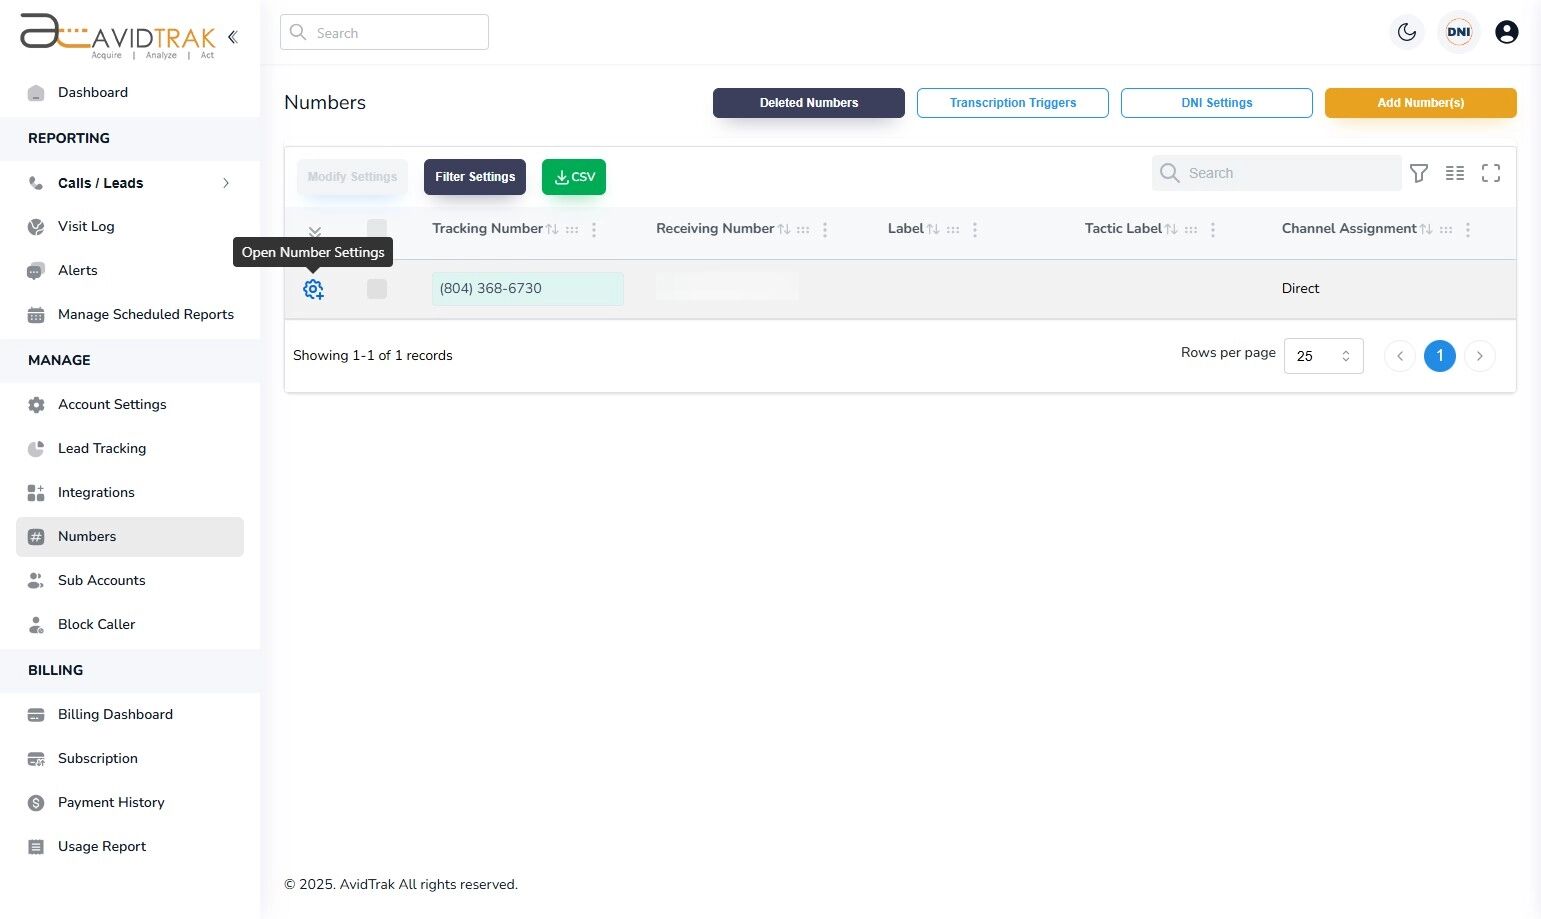Open Filter Settings

tap(475, 176)
